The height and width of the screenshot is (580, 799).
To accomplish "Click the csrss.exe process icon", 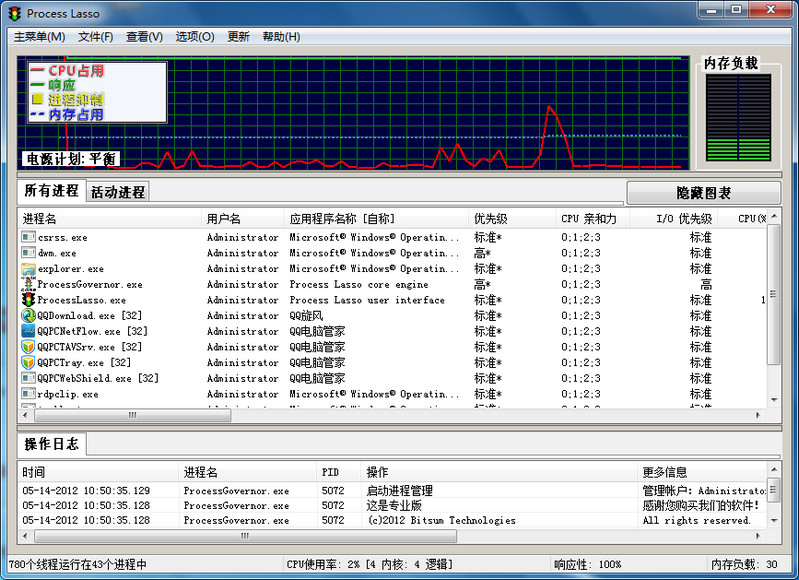I will click(29, 237).
